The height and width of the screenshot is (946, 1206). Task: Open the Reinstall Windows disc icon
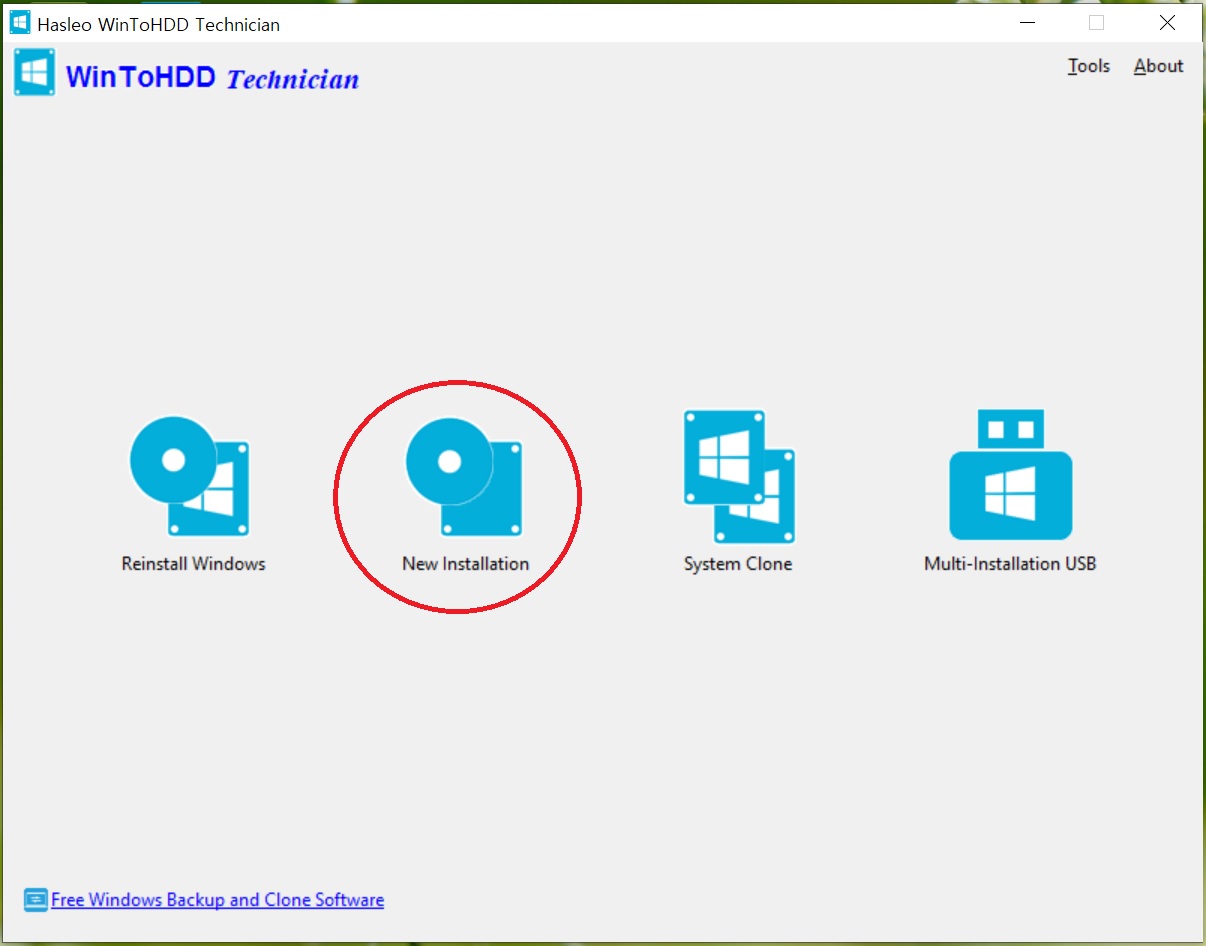pyautogui.click(x=189, y=476)
